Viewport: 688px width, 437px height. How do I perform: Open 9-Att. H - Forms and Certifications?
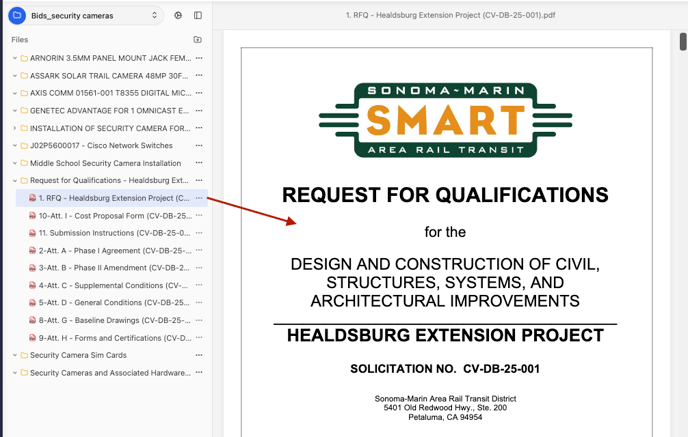click(x=111, y=338)
